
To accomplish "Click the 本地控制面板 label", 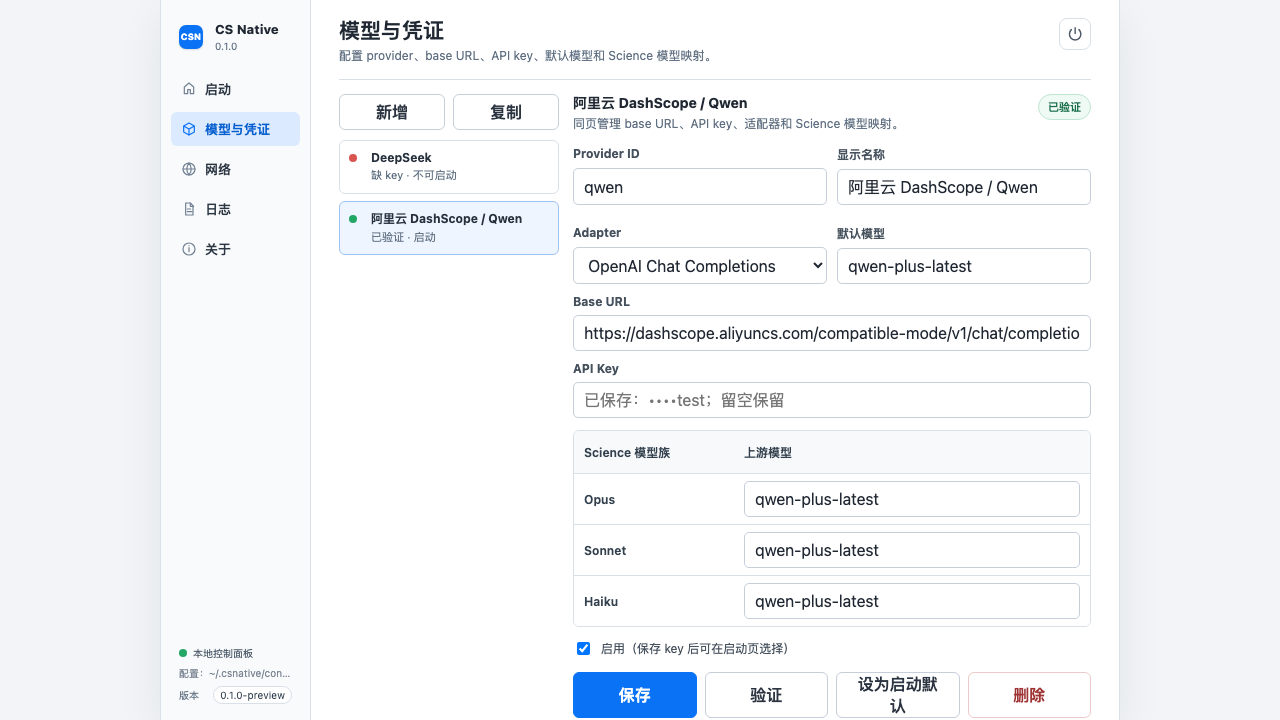I will [x=223, y=653].
